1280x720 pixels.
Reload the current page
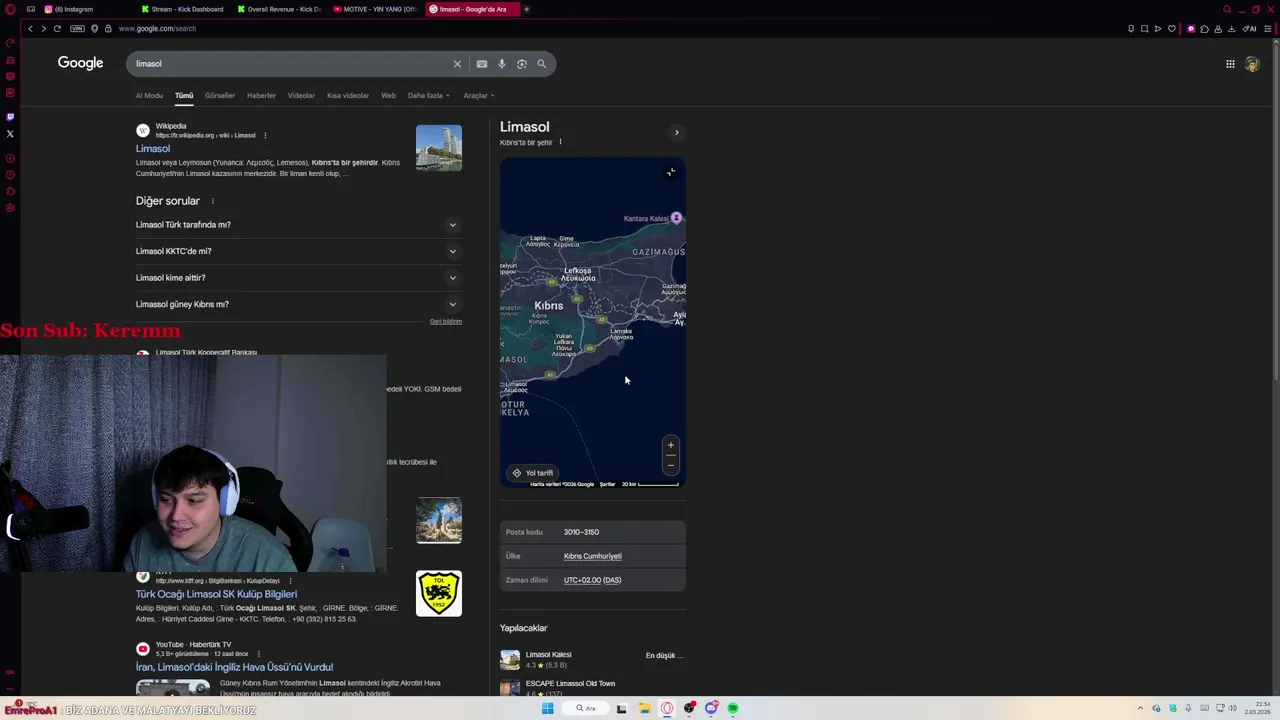57,29
